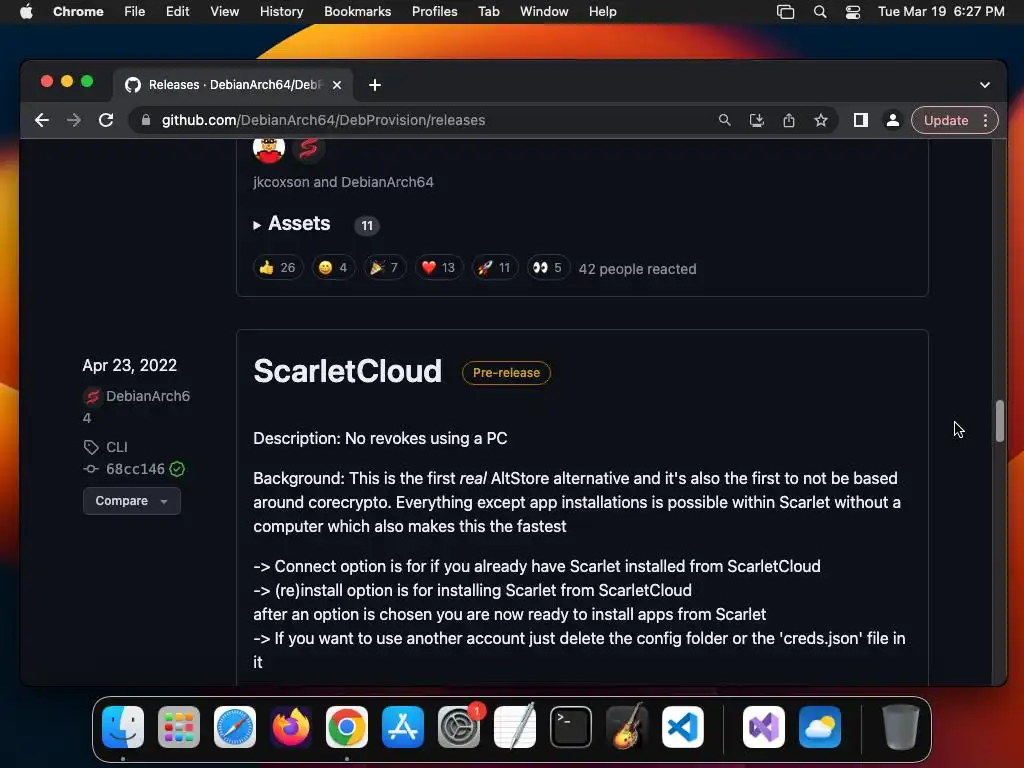The image size is (1024, 768).
Task: Close the Releases DebianArch64 tab
Action: pos(337,85)
